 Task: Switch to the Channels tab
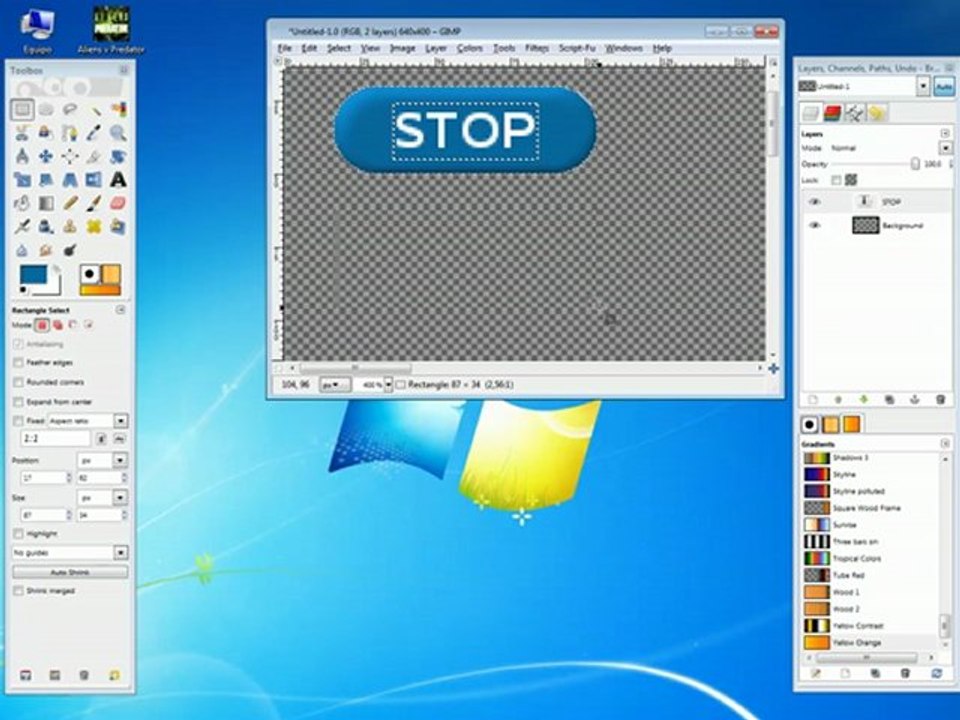click(x=833, y=113)
